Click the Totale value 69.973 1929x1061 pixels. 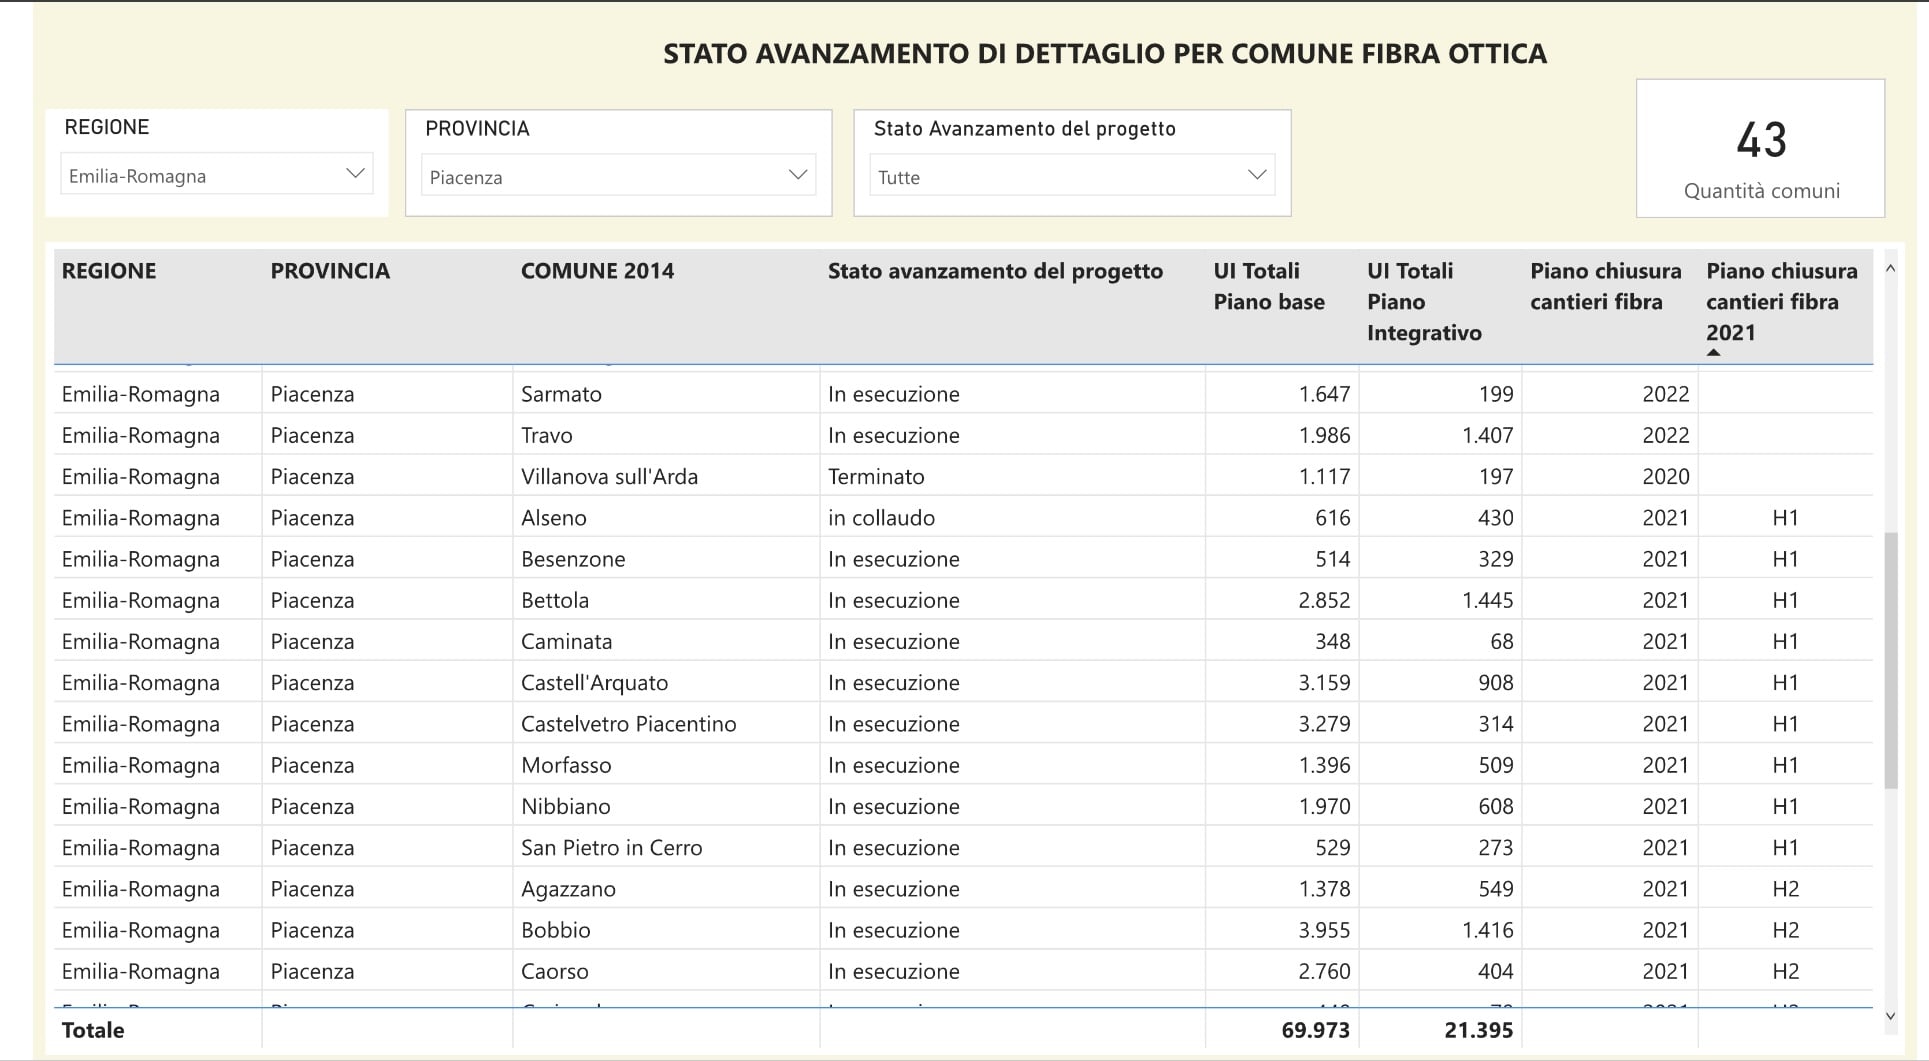pyautogui.click(x=1314, y=1030)
